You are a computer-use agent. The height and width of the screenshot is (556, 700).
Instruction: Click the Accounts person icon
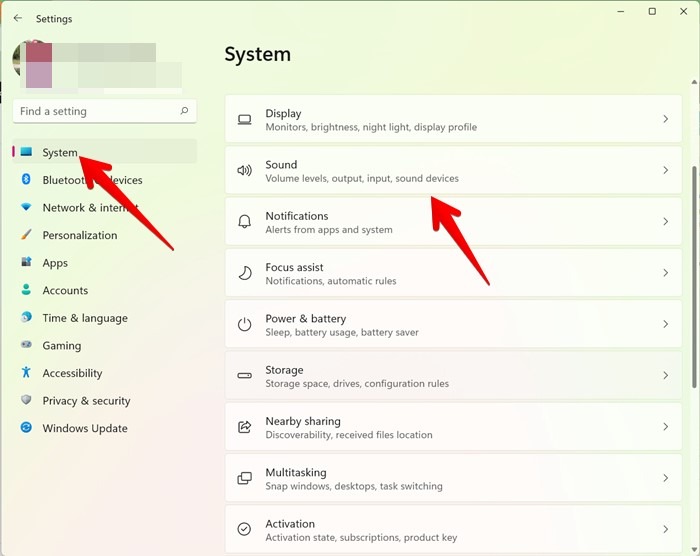[x=26, y=290]
